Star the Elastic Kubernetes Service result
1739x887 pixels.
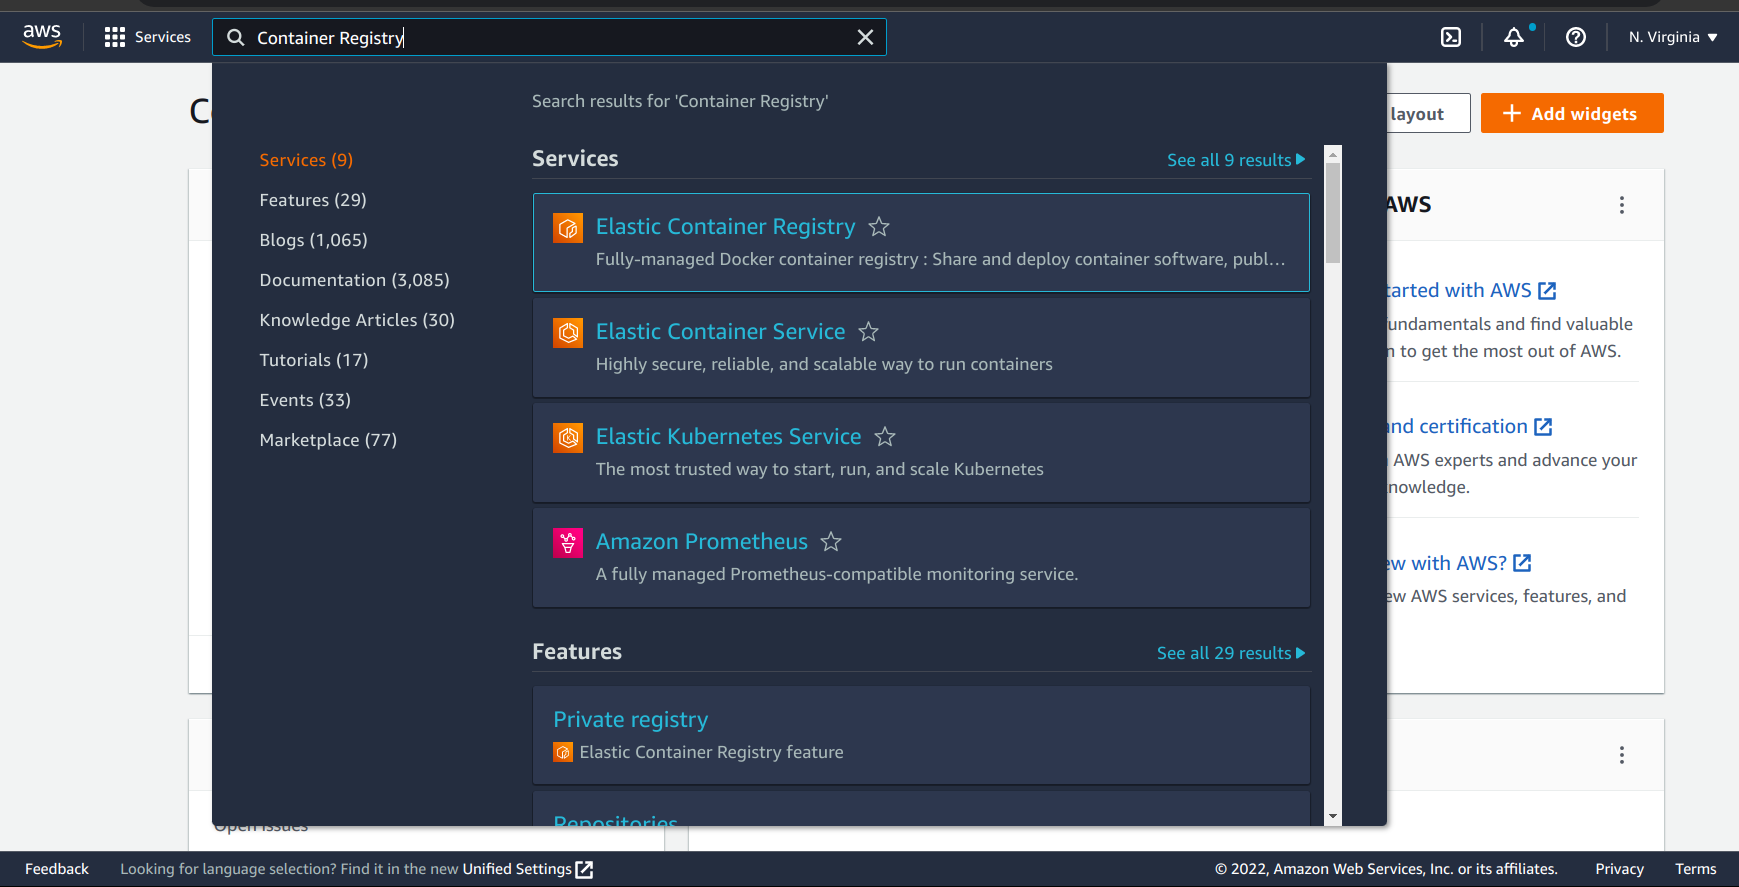884,437
